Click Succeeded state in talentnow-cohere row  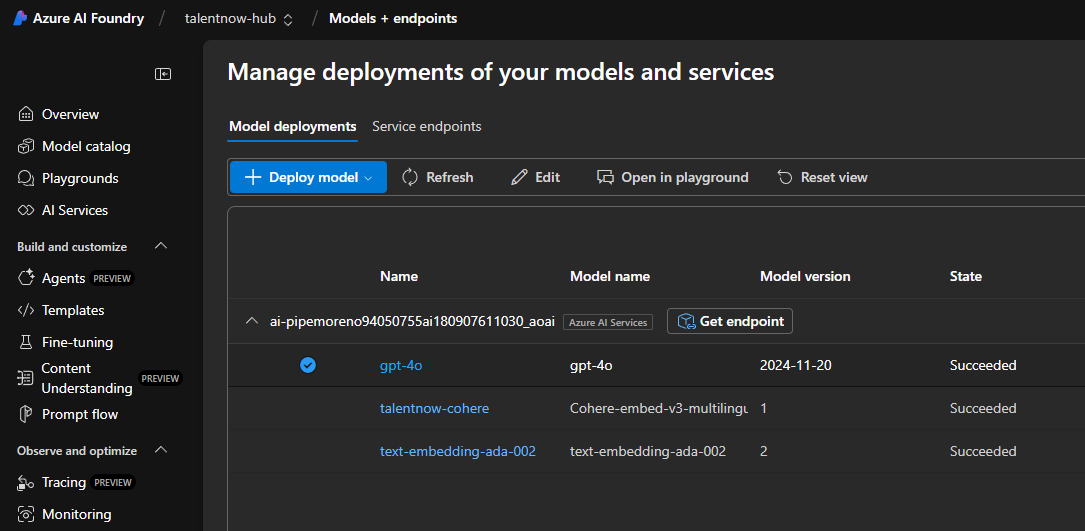click(x=983, y=408)
